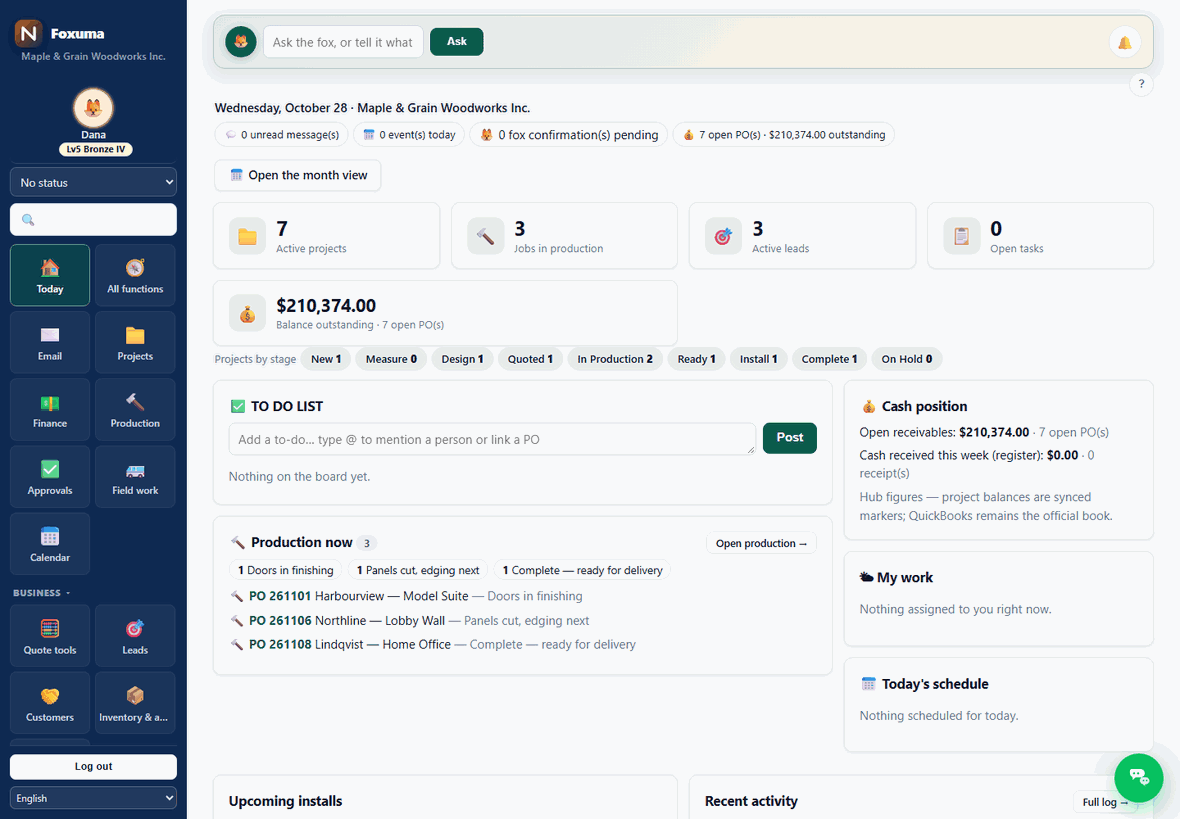Open the All functions compass tile
The height and width of the screenshot is (819, 1180).
(x=135, y=276)
